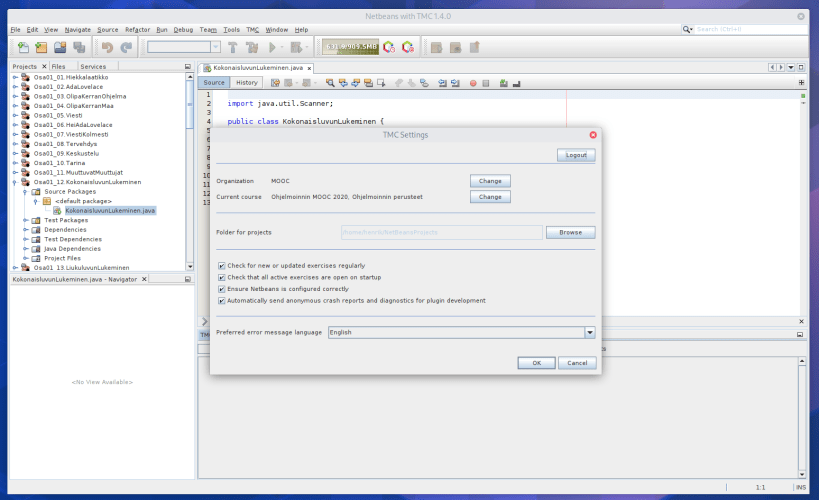
Task: Expand the Osa01_01.Hiekkalaatikko project node
Action: click(15, 77)
